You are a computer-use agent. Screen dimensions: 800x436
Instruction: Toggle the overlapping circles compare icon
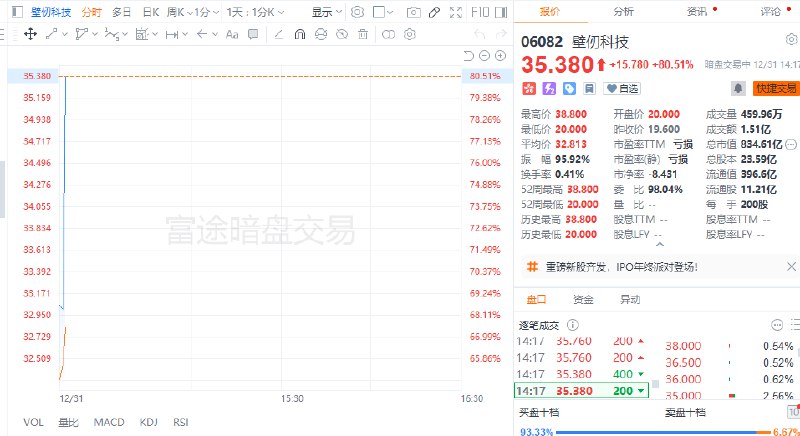389,34
